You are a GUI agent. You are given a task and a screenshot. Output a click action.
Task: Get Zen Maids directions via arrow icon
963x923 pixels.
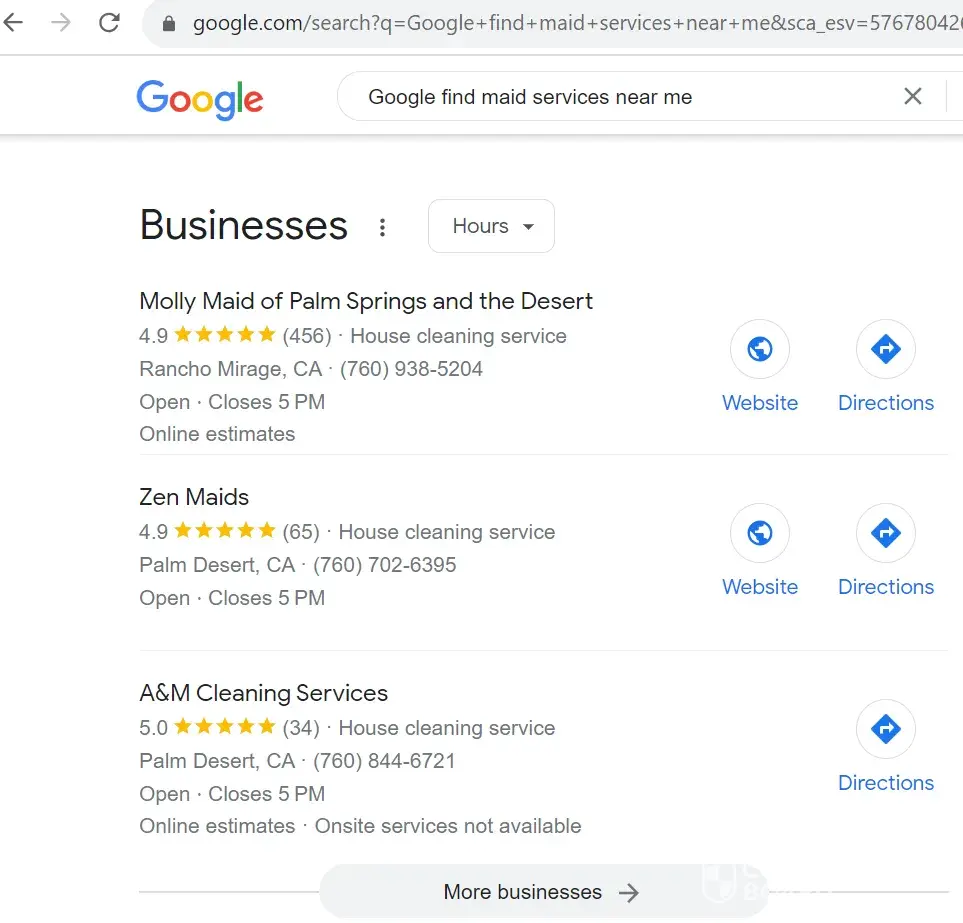click(886, 533)
